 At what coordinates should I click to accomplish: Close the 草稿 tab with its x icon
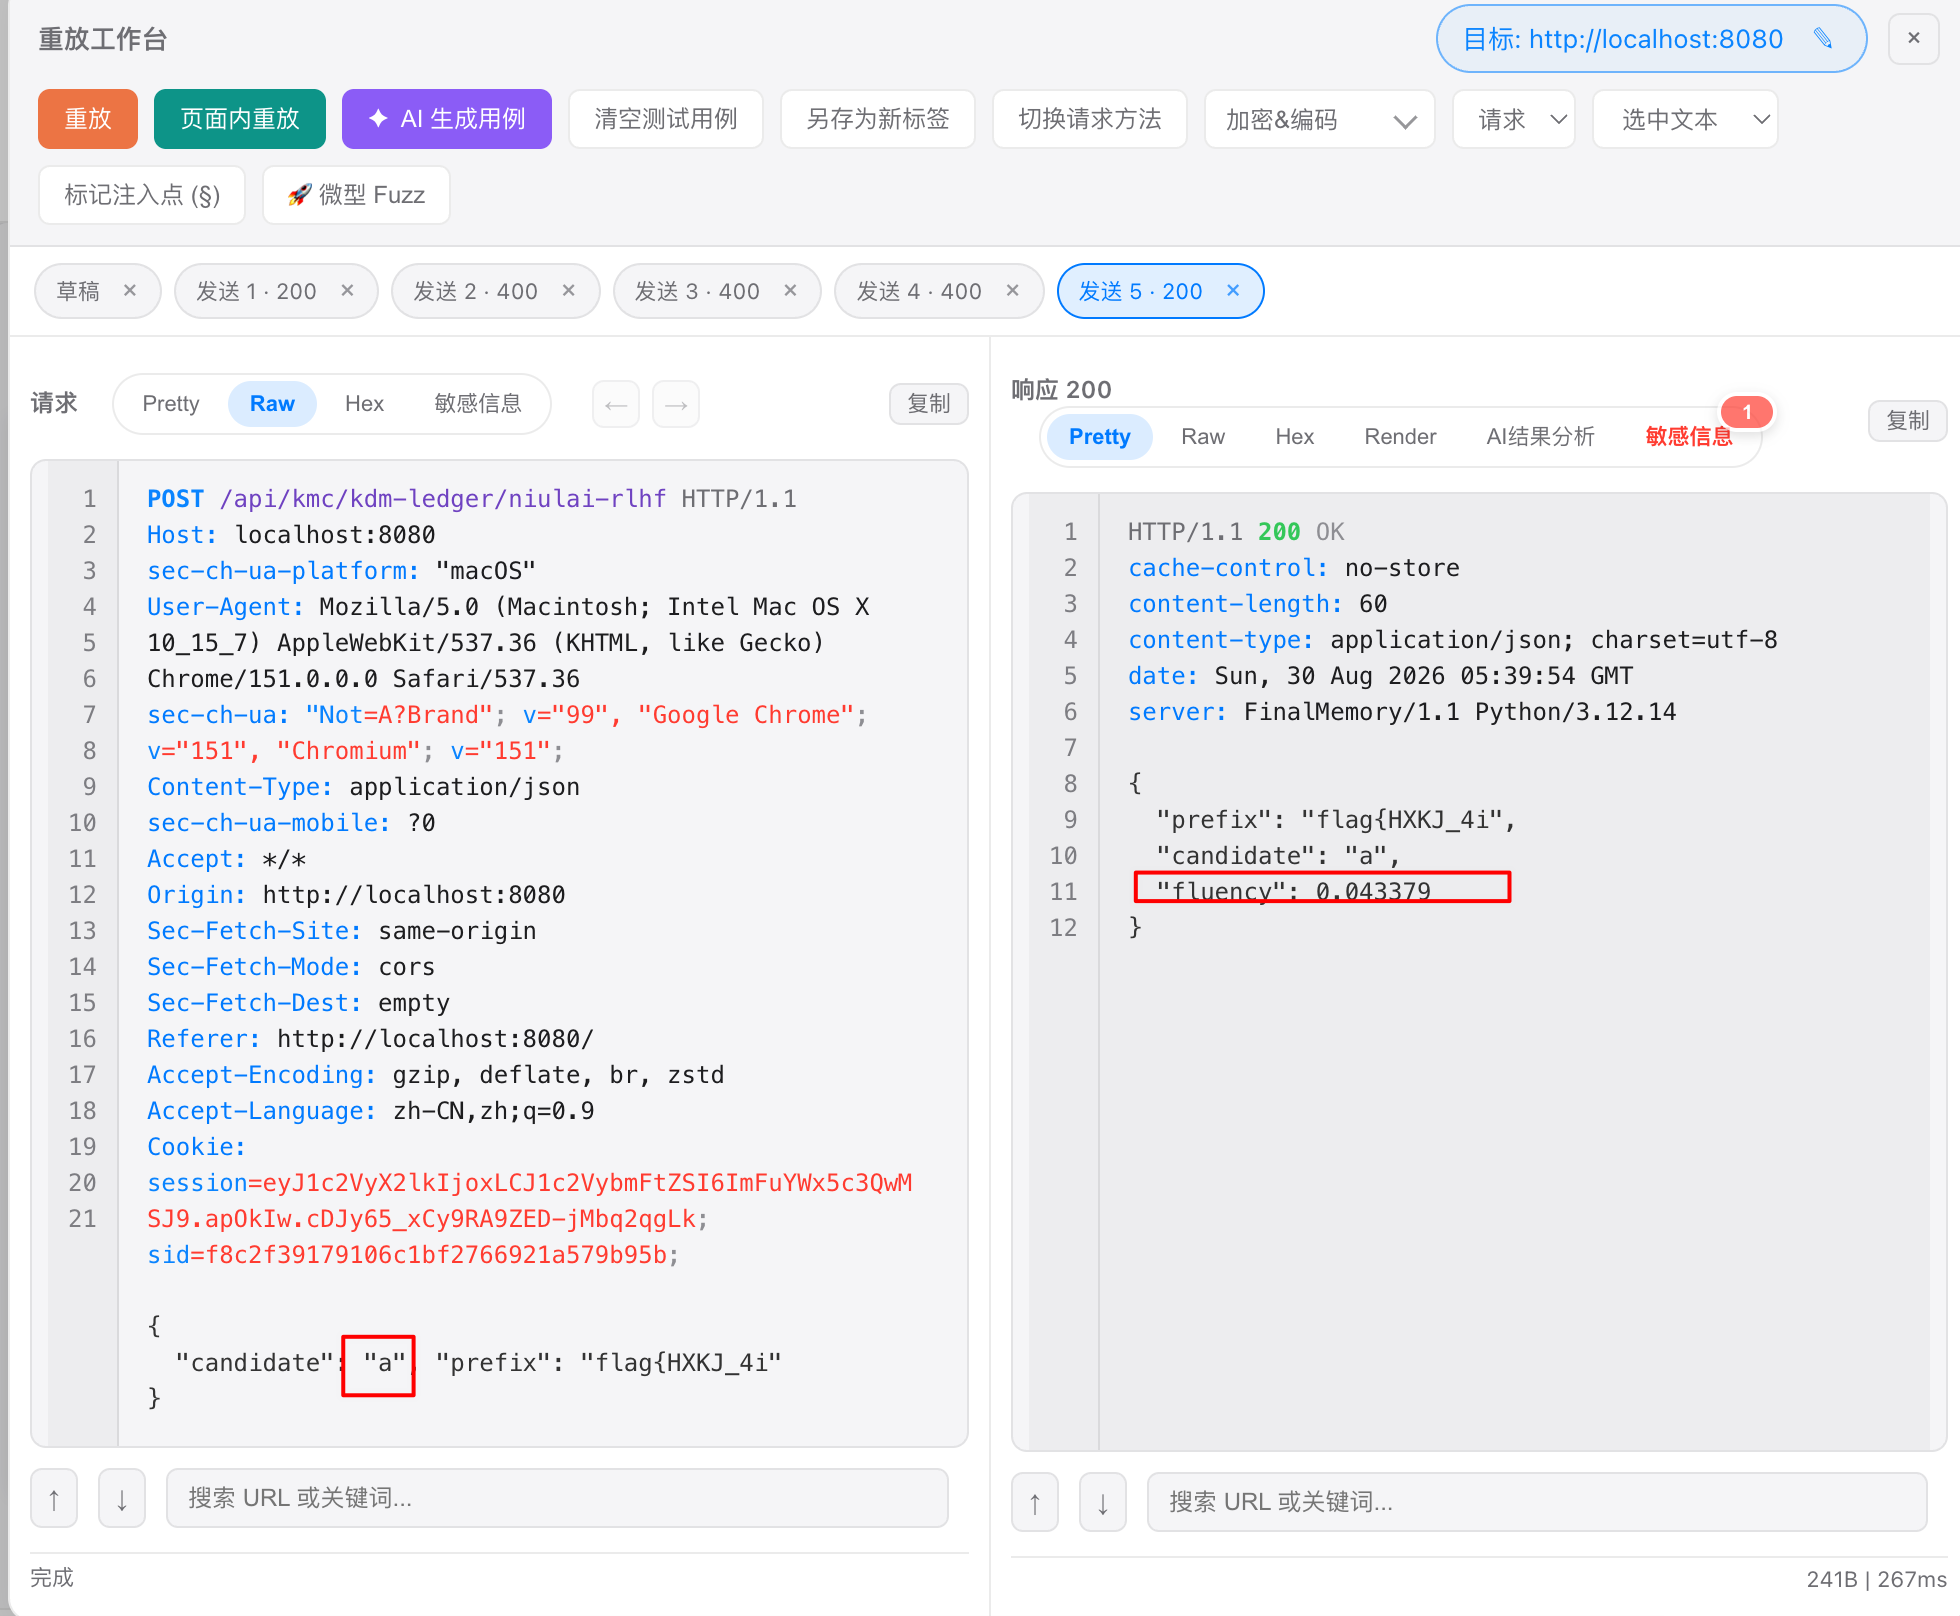click(130, 291)
